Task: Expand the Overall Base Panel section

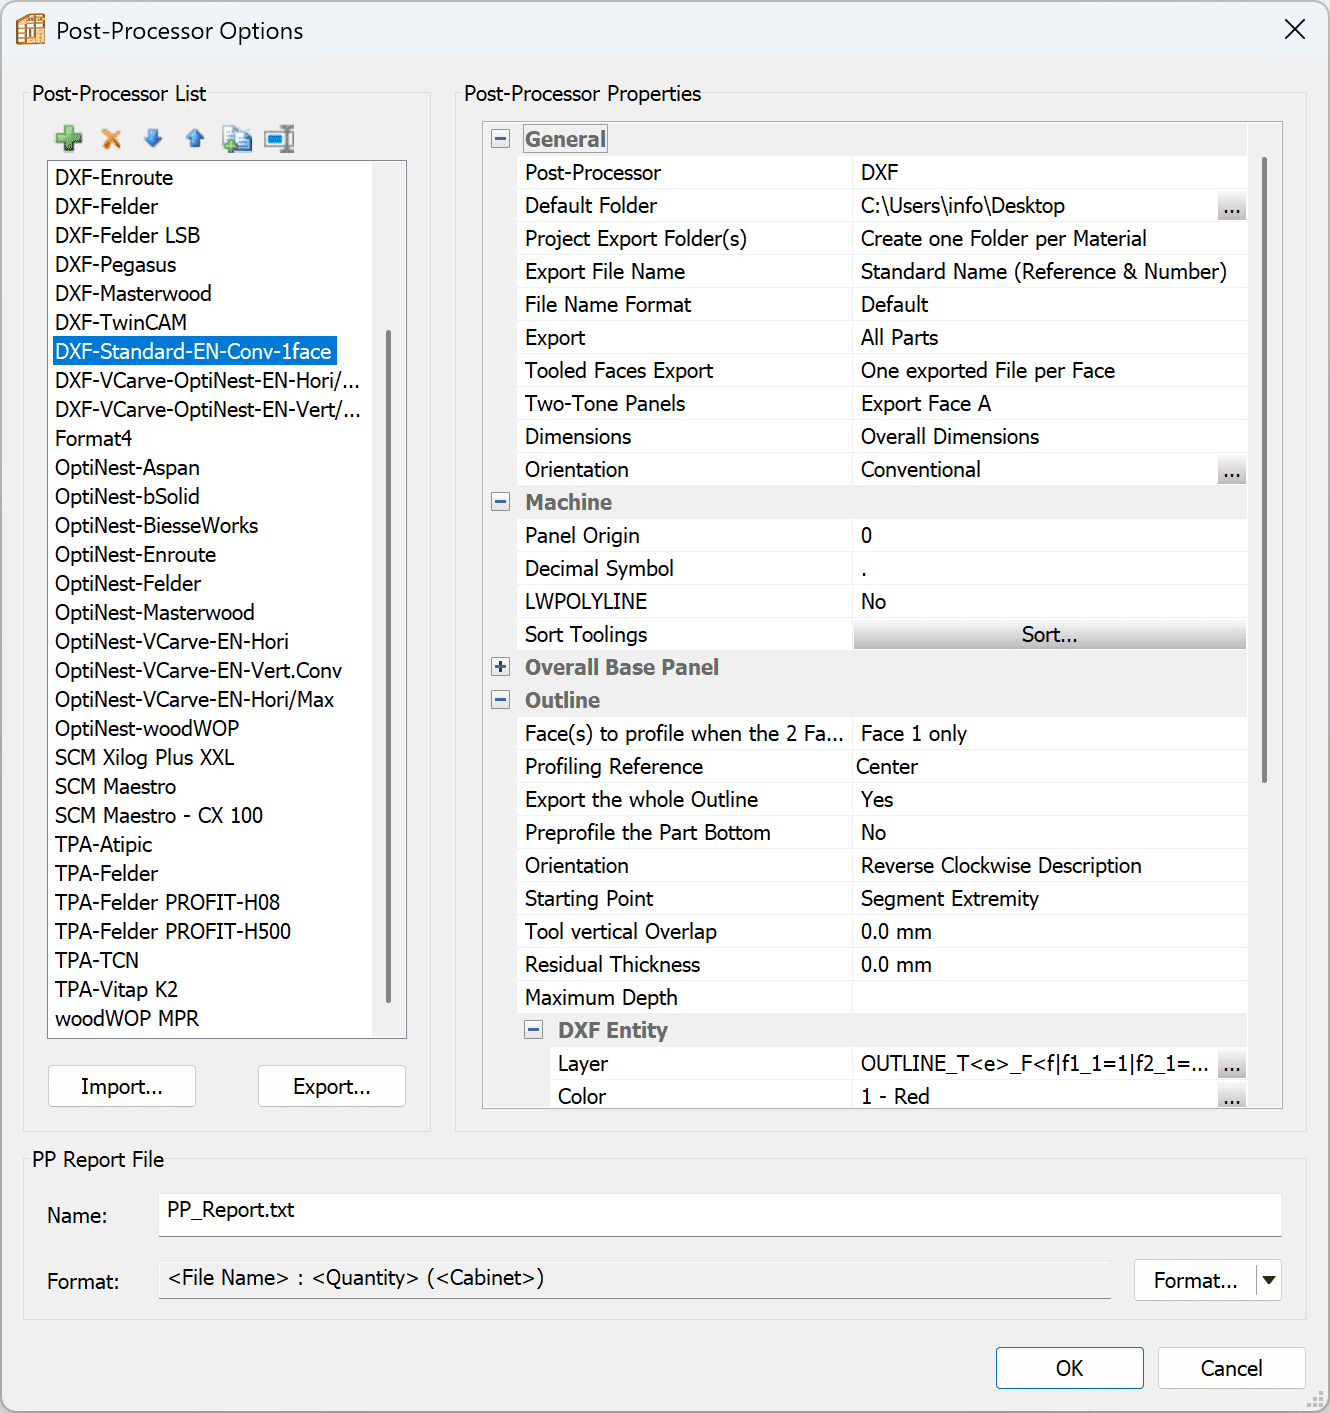Action: [501, 667]
